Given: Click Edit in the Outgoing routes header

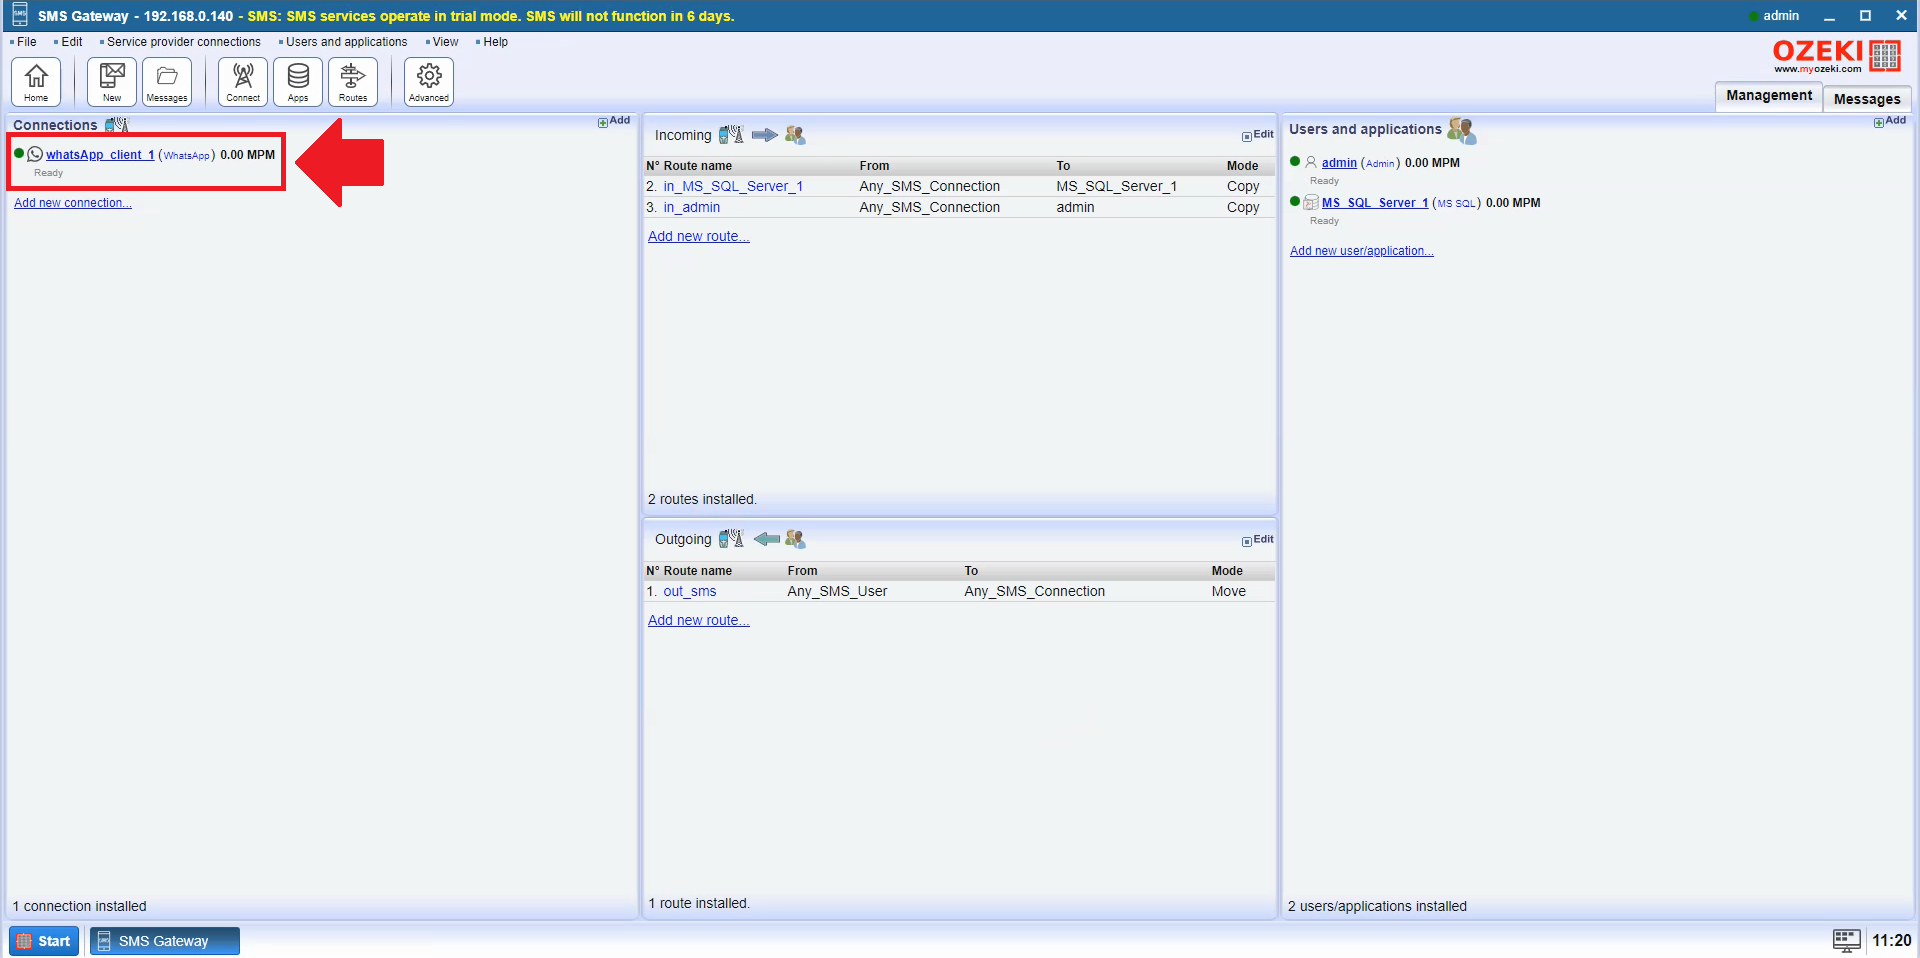Looking at the screenshot, I should tap(1258, 540).
